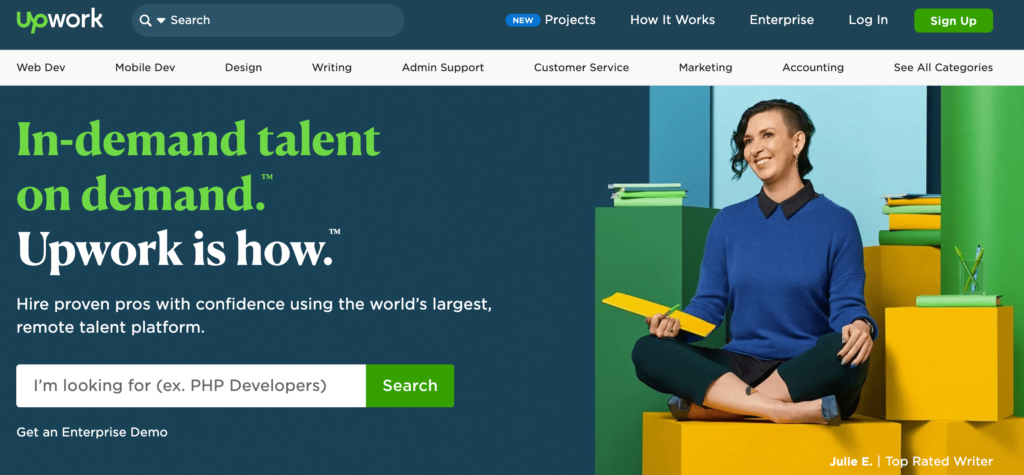The width and height of the screenshot is (1024, 475).
Task: Open the Writing category
Action: [332, 67]
